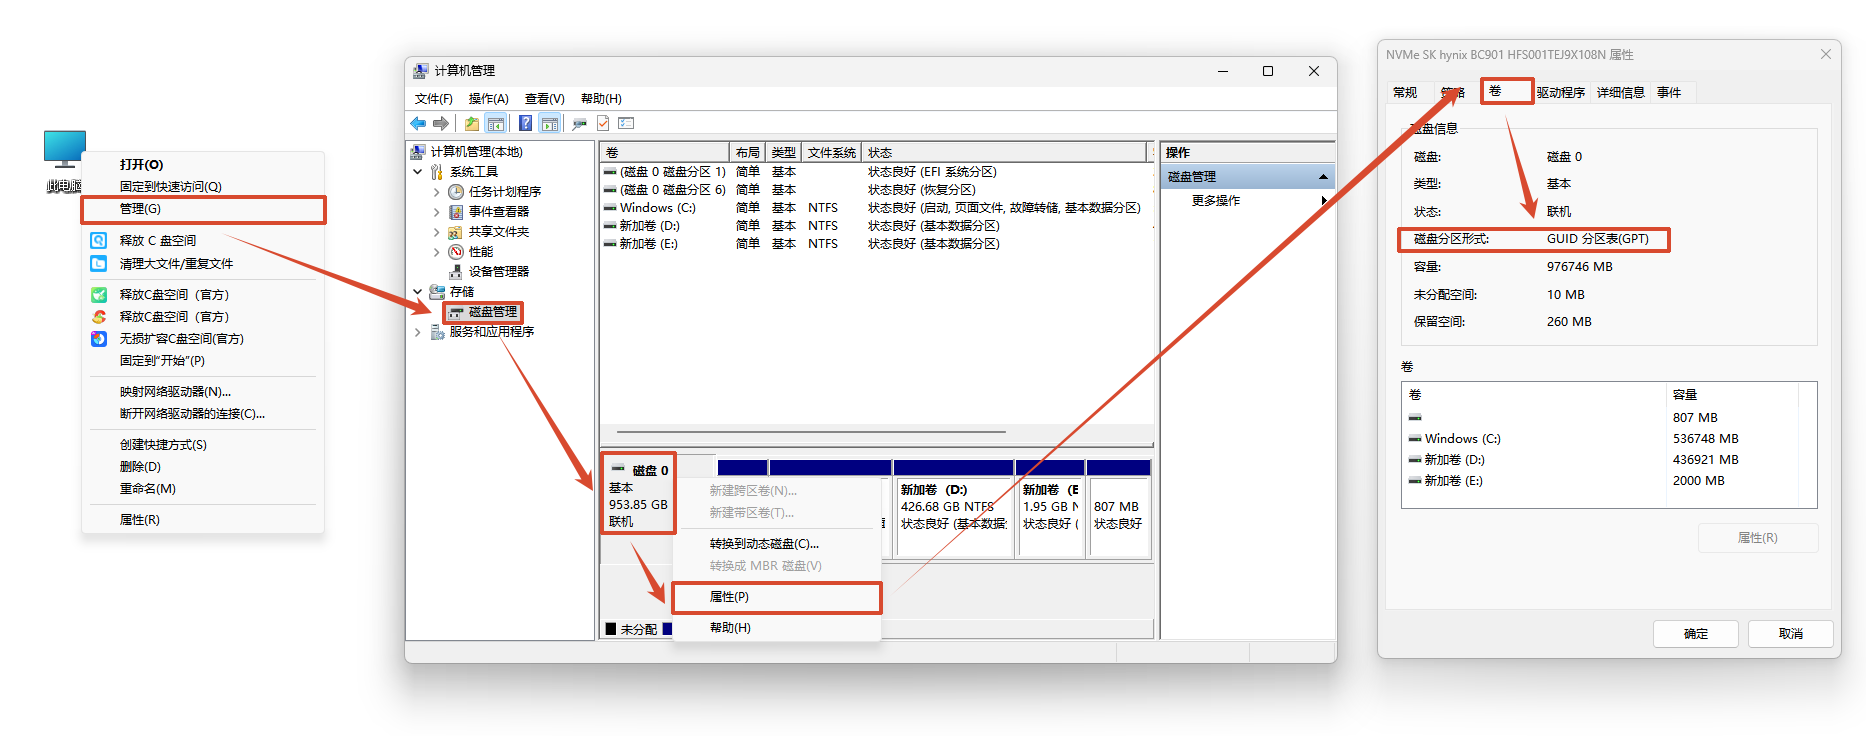Click the up-one-level folder toolbar icon
This screenshot has height=736, width=1866.
click(472, 123)
